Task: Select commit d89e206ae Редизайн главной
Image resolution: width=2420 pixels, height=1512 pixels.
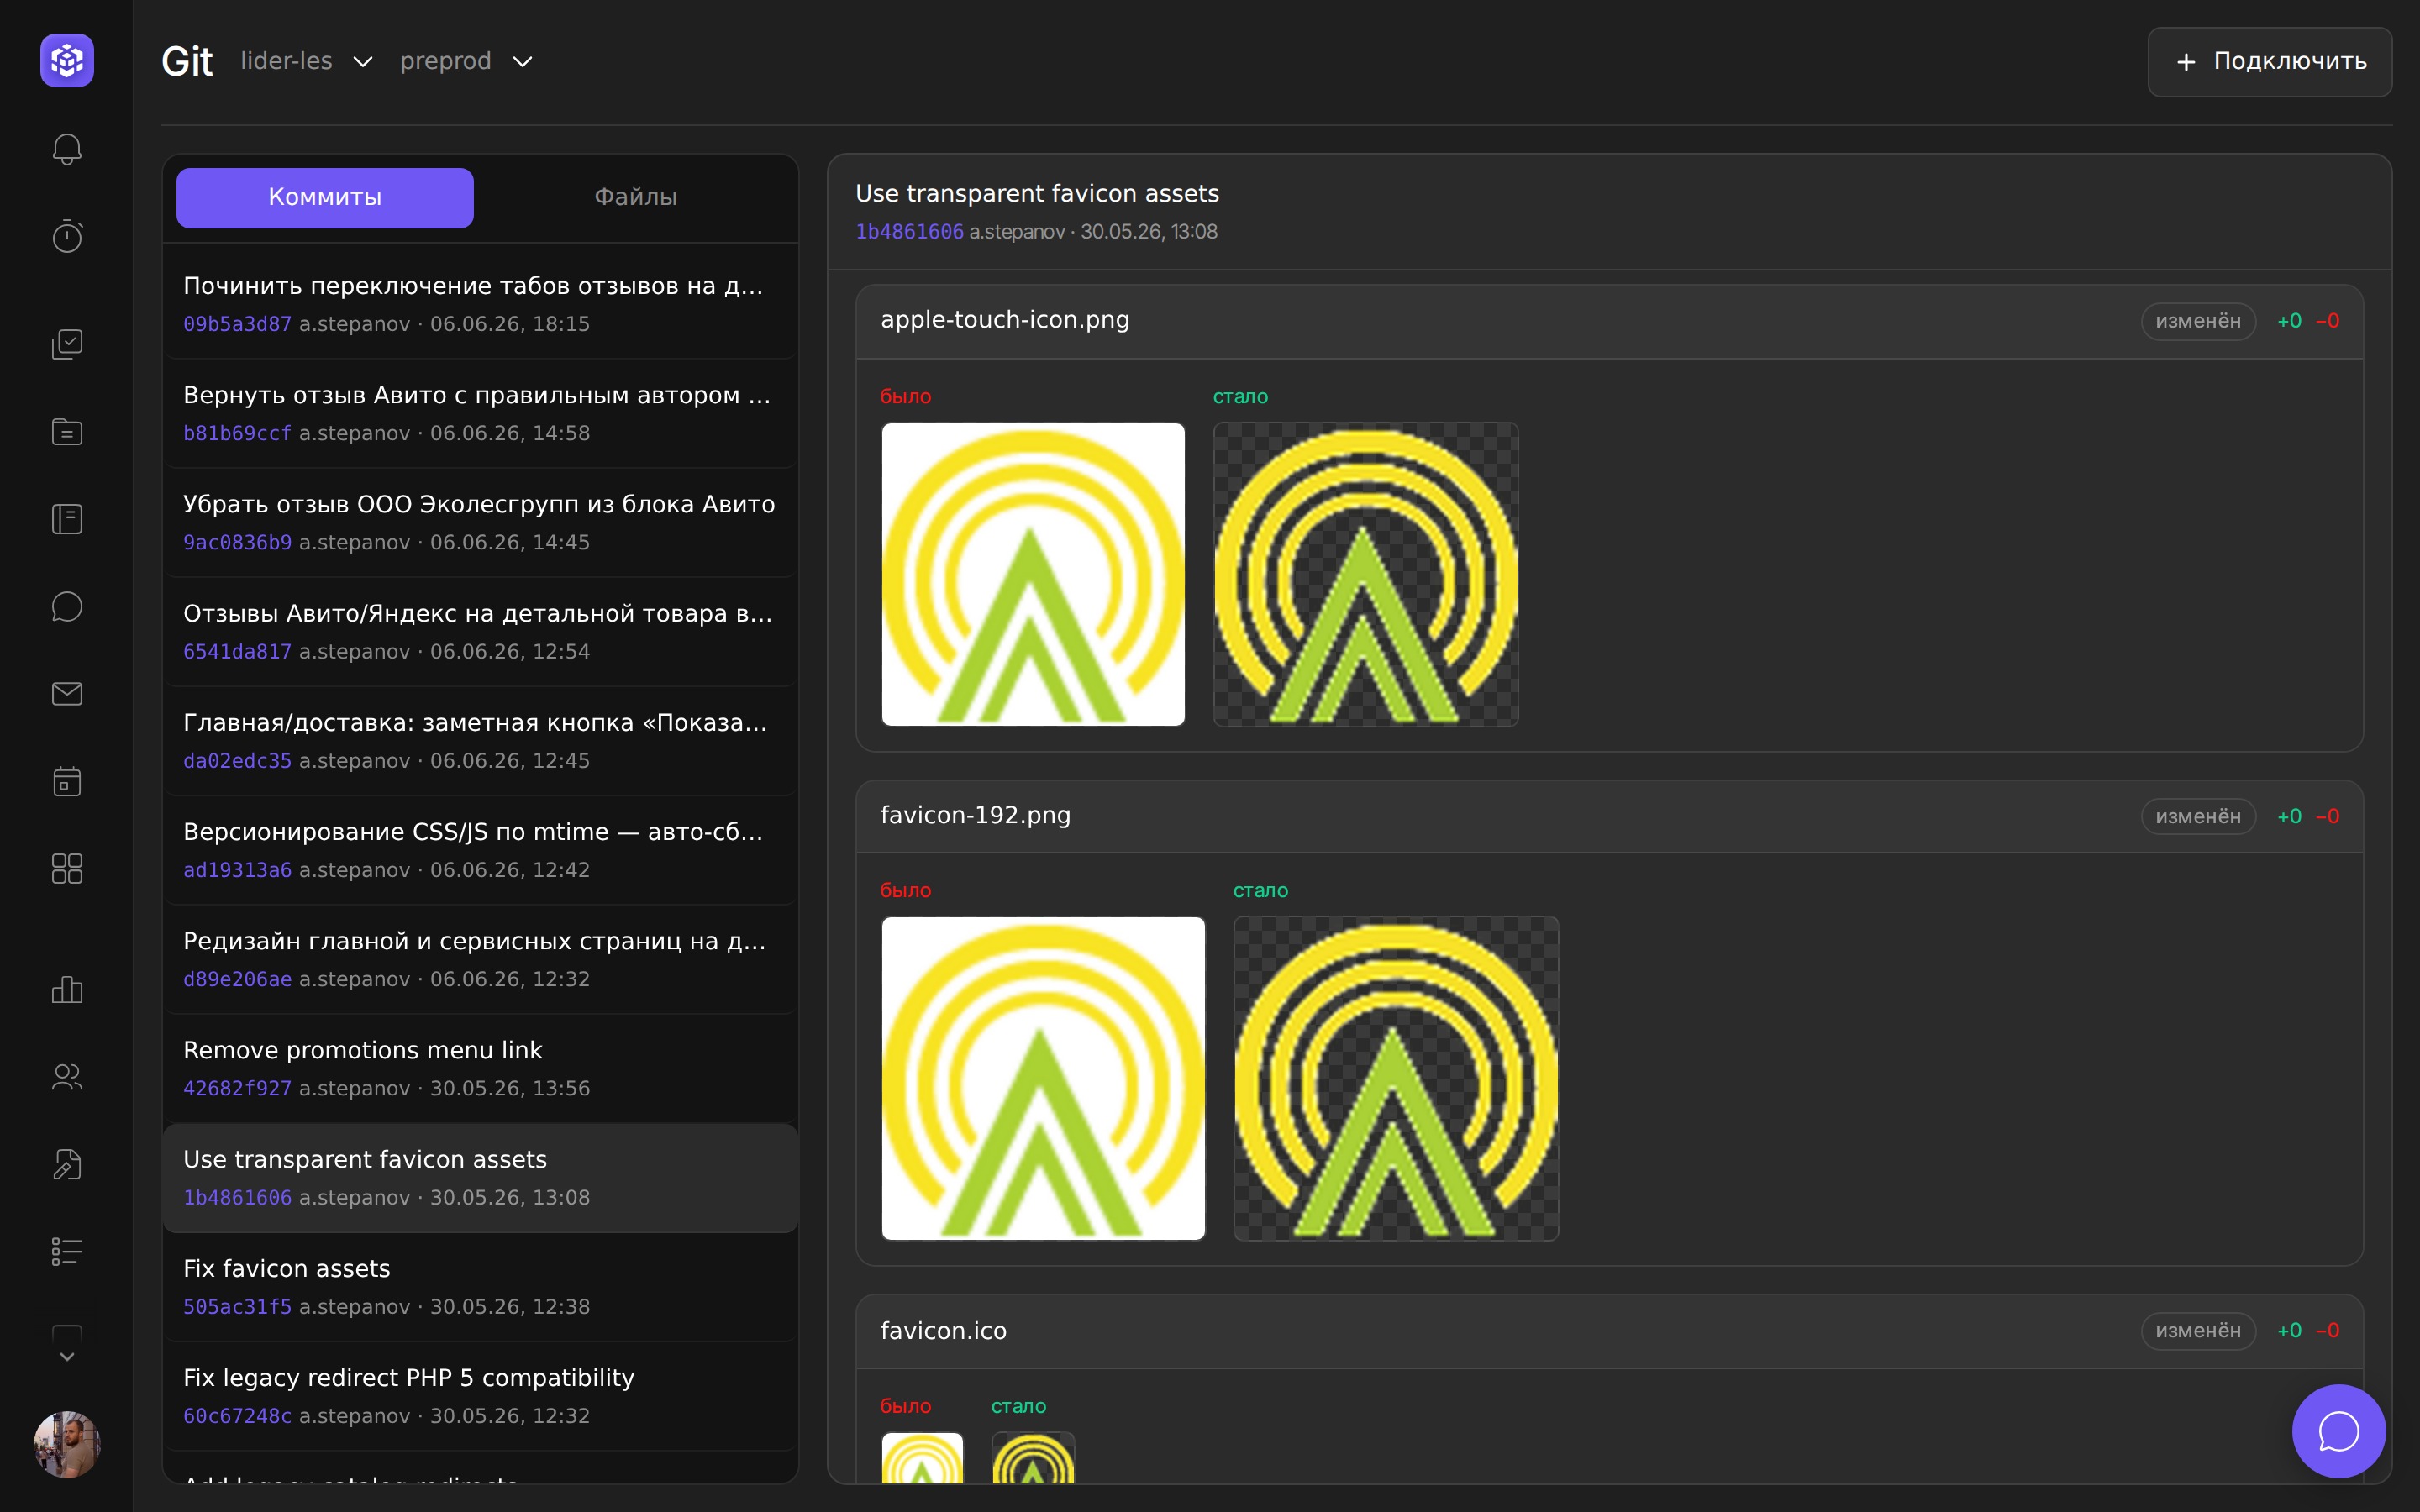Action: click(480, 958)
